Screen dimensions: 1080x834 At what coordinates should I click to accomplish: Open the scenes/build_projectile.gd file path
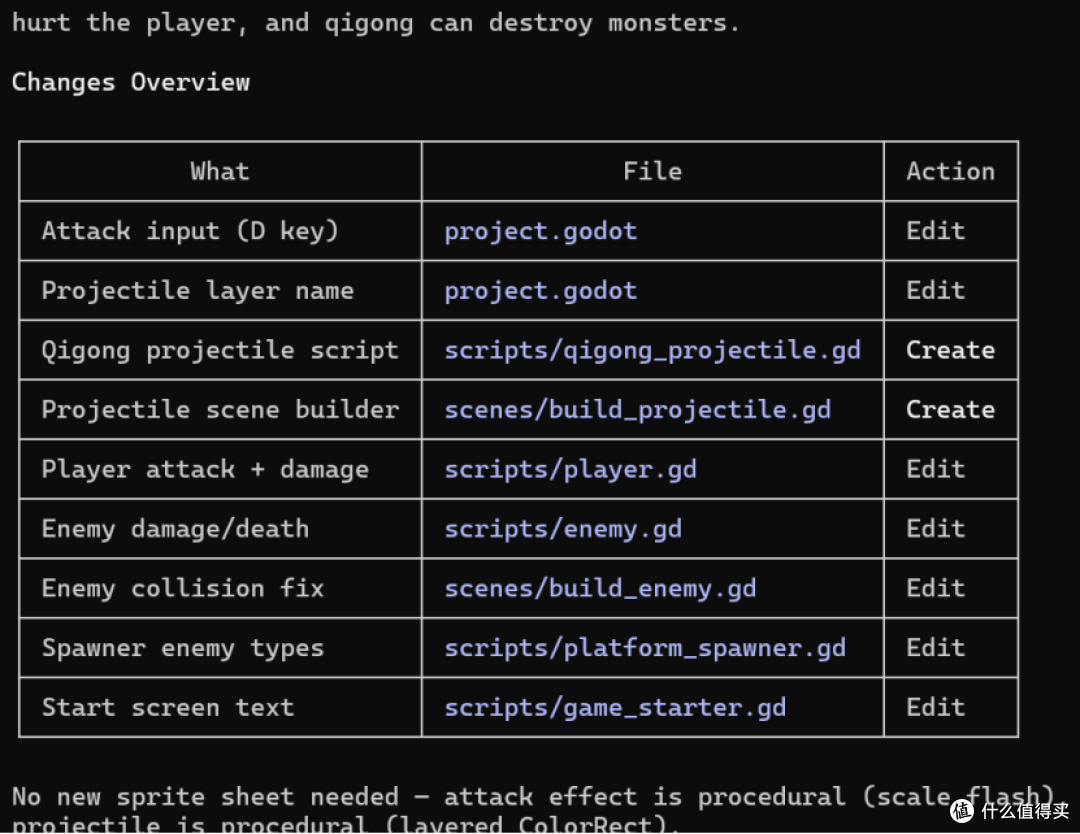point(638,410)
